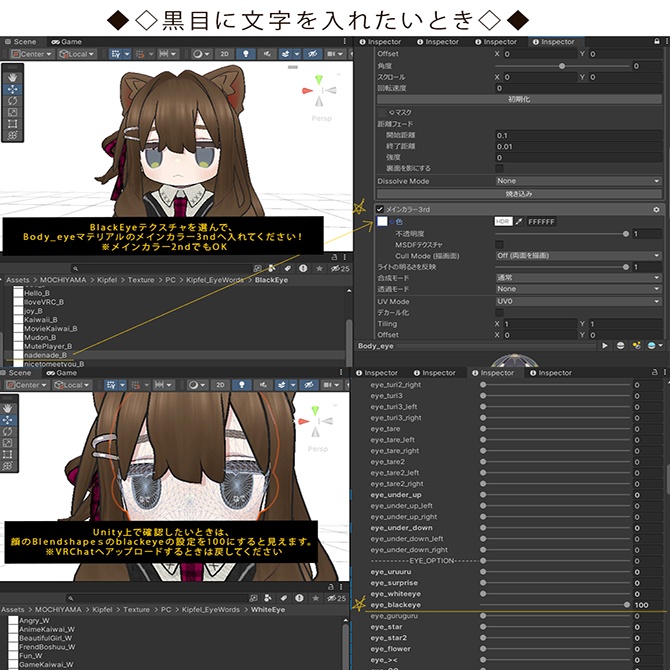Toggle hidden-object visibility in the full-avatar Scene toolbar
Viewport: 670px width, 670px height.
(x=312, y=54)
